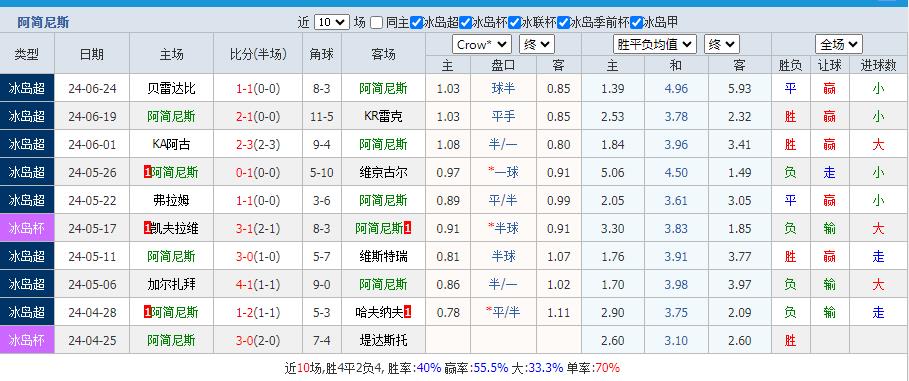Click the 进球数 column header
Screen dimensions: 909x381
(878, 66)
